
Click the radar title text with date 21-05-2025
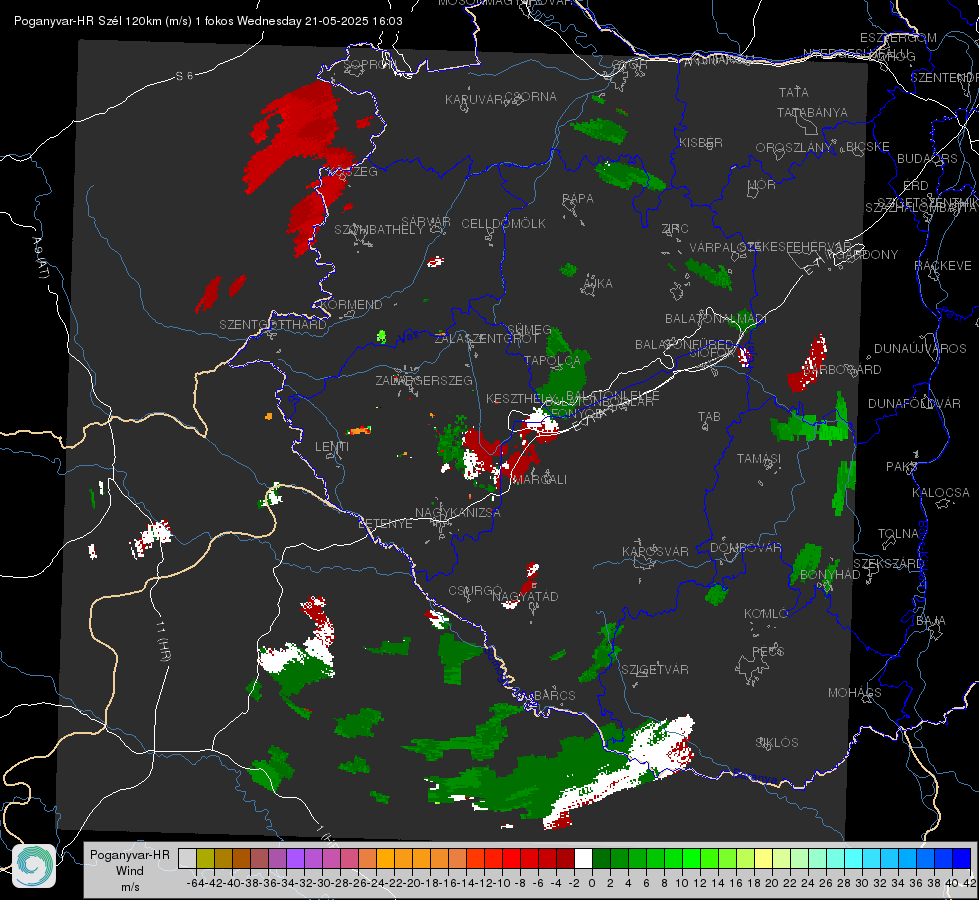pos(208,21)
